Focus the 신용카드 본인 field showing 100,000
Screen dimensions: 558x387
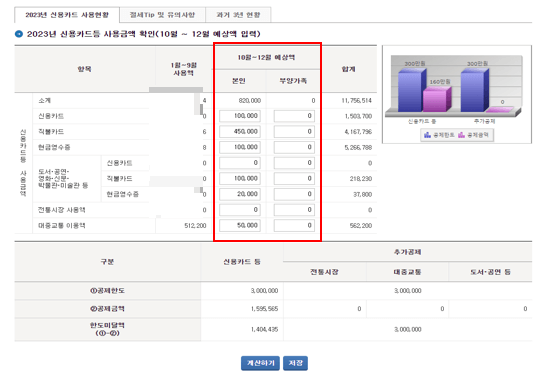click(x=240, y=116)
